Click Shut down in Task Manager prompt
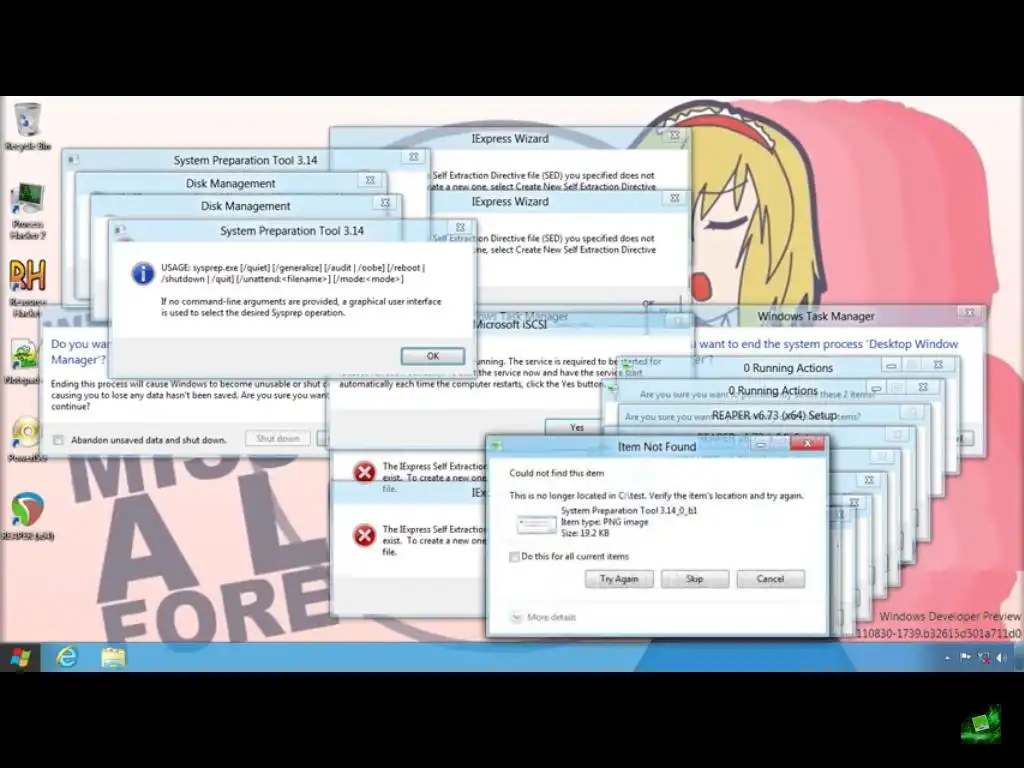This screenshot has height=768, width=1024. point(278,438)
